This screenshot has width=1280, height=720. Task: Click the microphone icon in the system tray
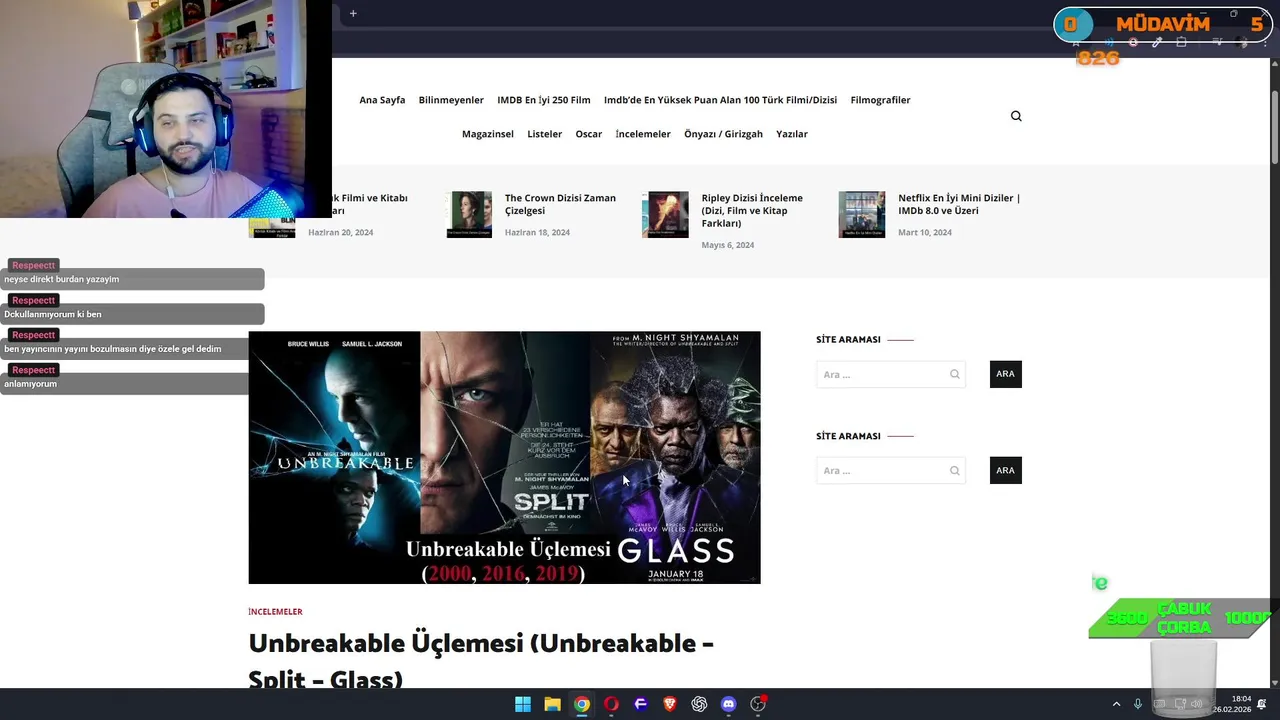coord(1138,704)
